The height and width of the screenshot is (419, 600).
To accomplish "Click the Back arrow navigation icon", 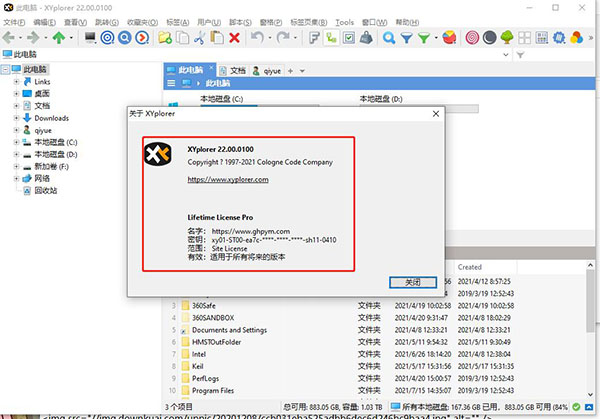I will [x=10, y=38].
